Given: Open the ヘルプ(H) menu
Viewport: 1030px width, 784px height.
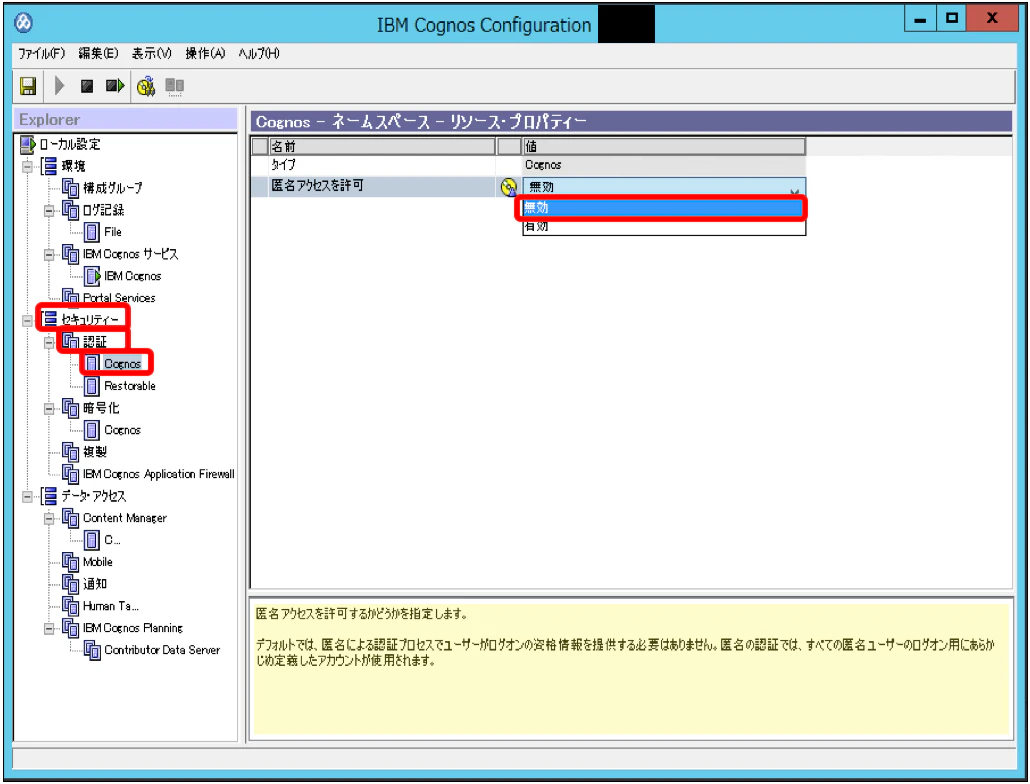Looking at the screenshot, I should pyautogui.click(x=259, y=53).
